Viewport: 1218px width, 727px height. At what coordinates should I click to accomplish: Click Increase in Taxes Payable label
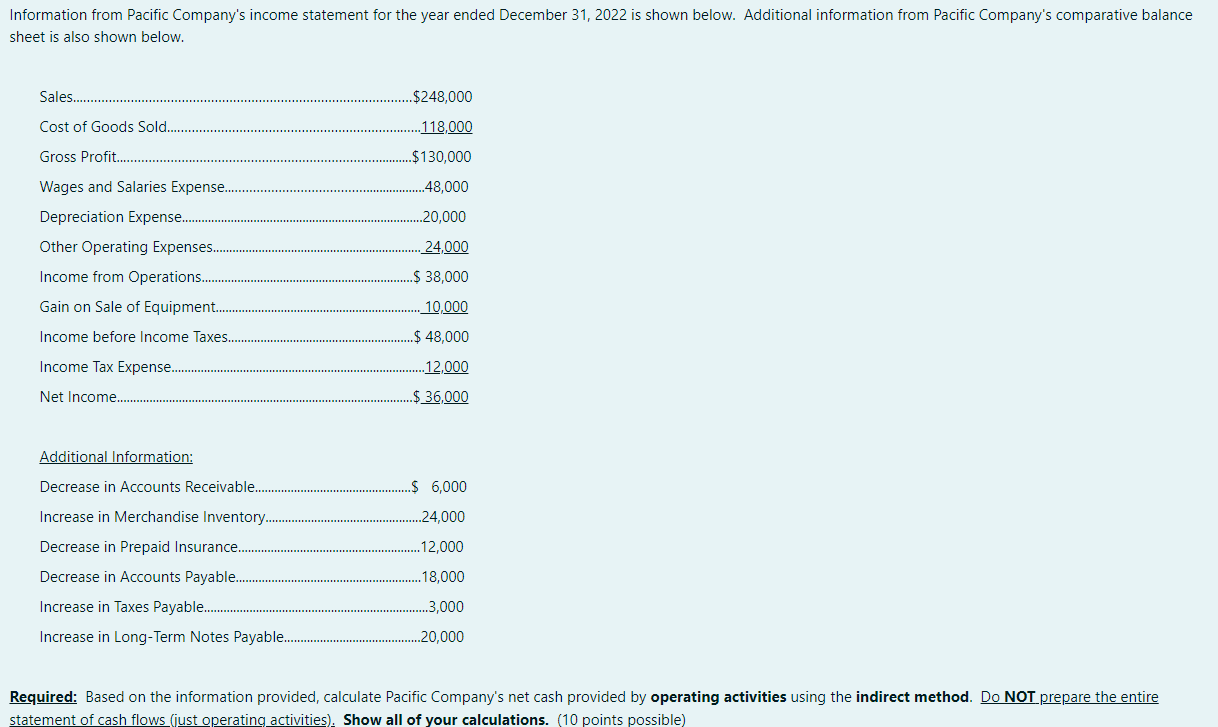pyautogui.click(x=122, y=607)
